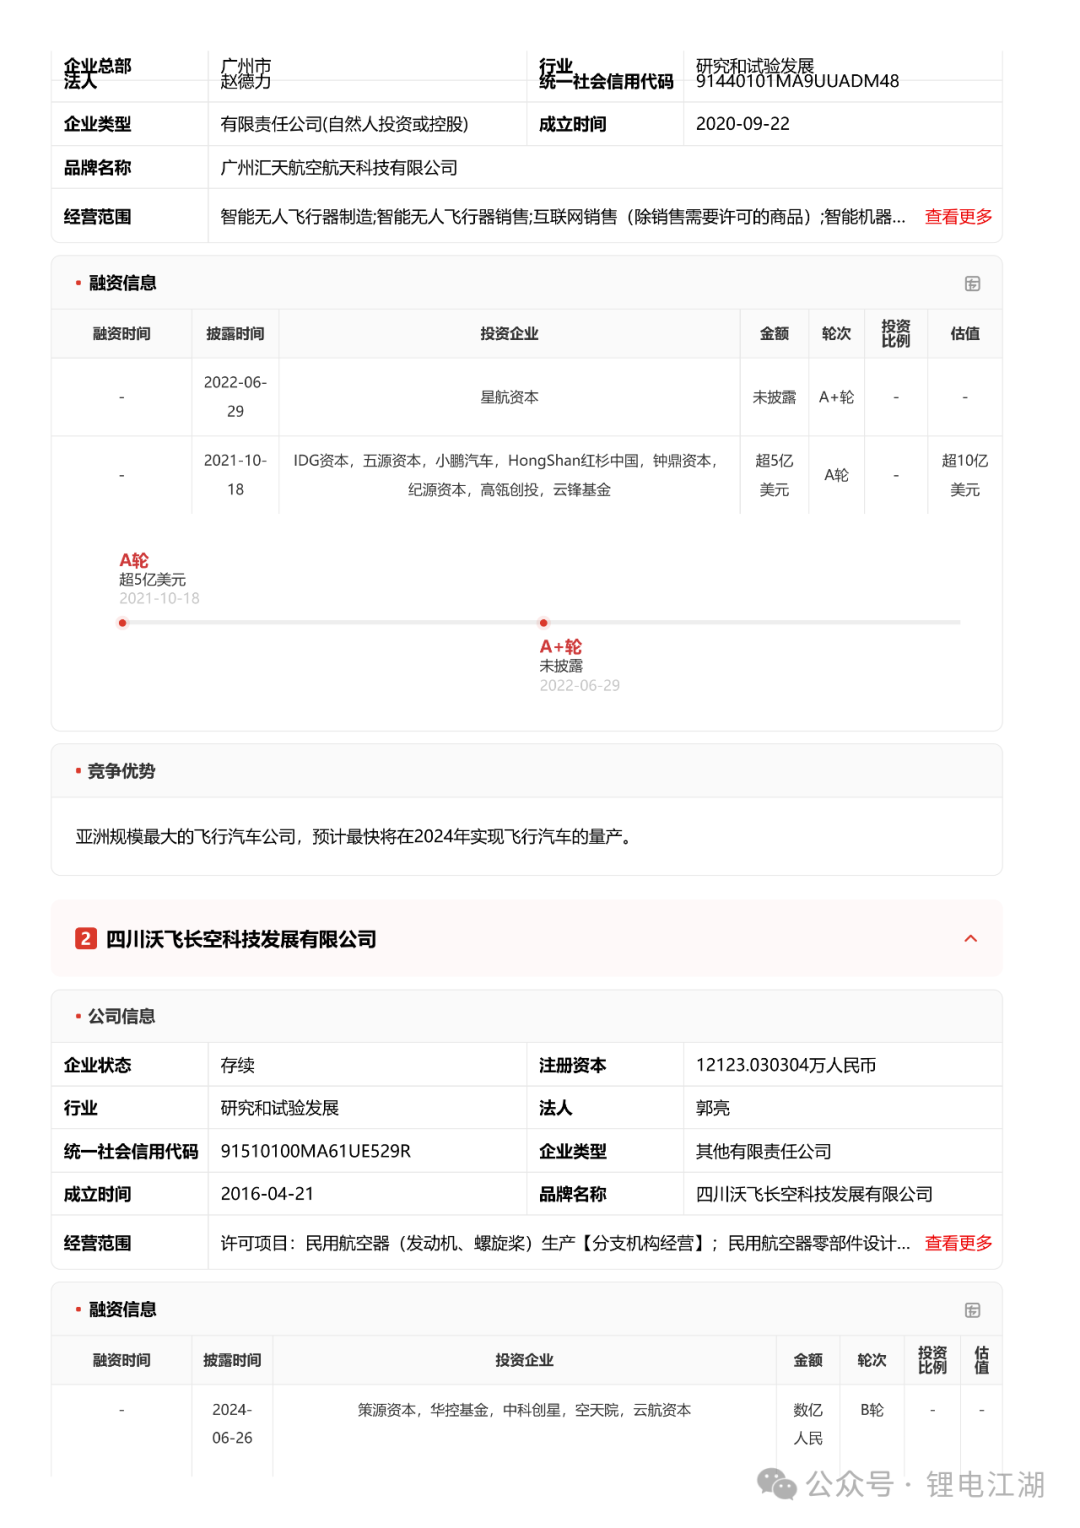The width and height of the screenshot is (1080, 1528).
Task: Click the founding date 2020-09-22
Action: click(x=742, y=124)
